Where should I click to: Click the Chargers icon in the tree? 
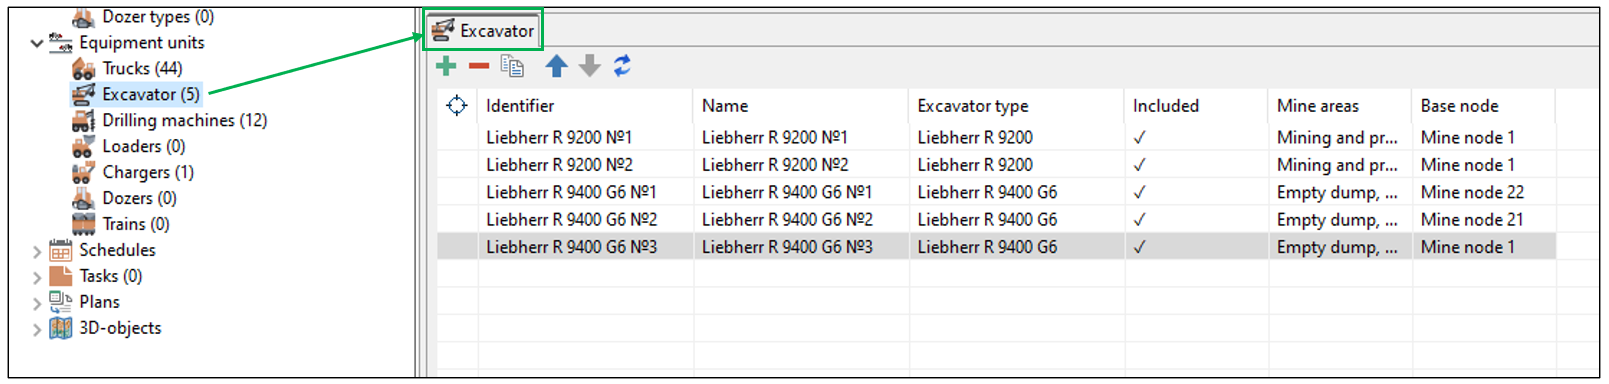click(x=84, y=173)
